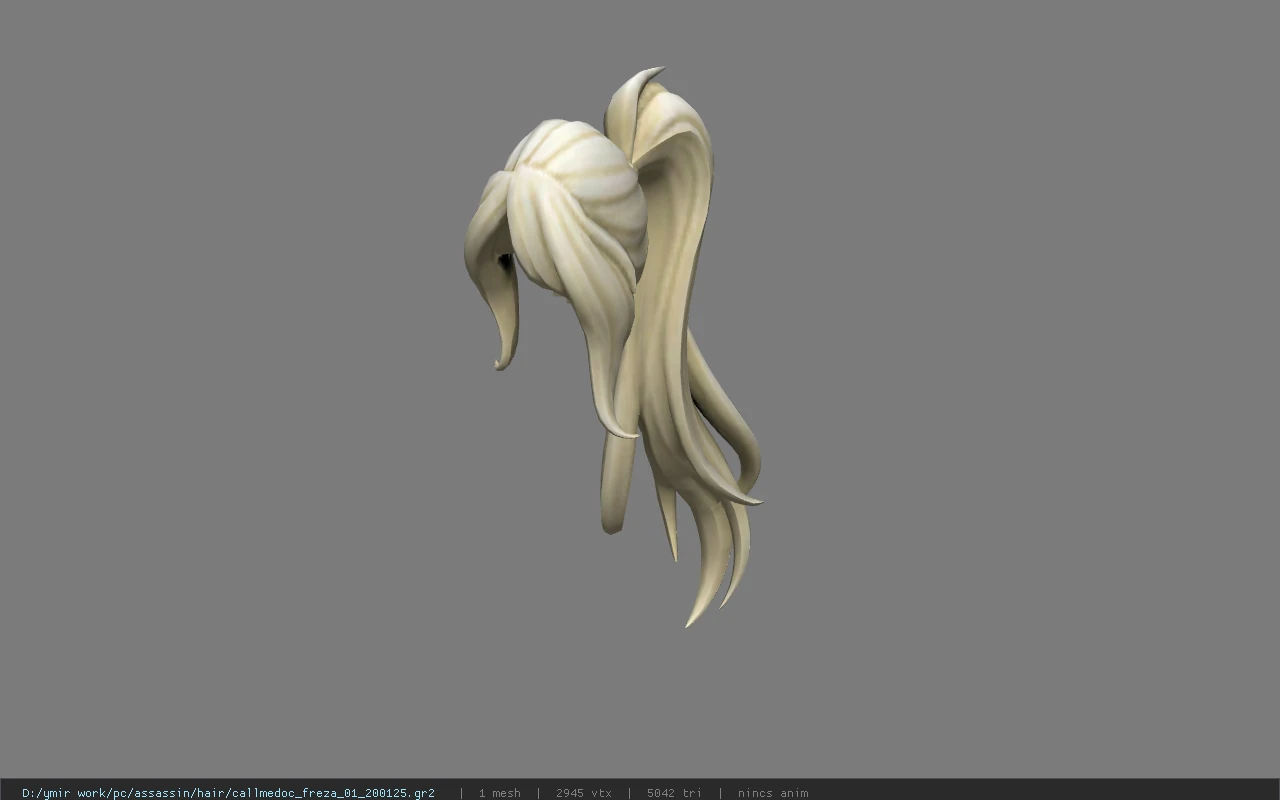Click the '2945 vtx' vertex count
The width and height of the screenshot is (1280, 800).
click(583, 793)
